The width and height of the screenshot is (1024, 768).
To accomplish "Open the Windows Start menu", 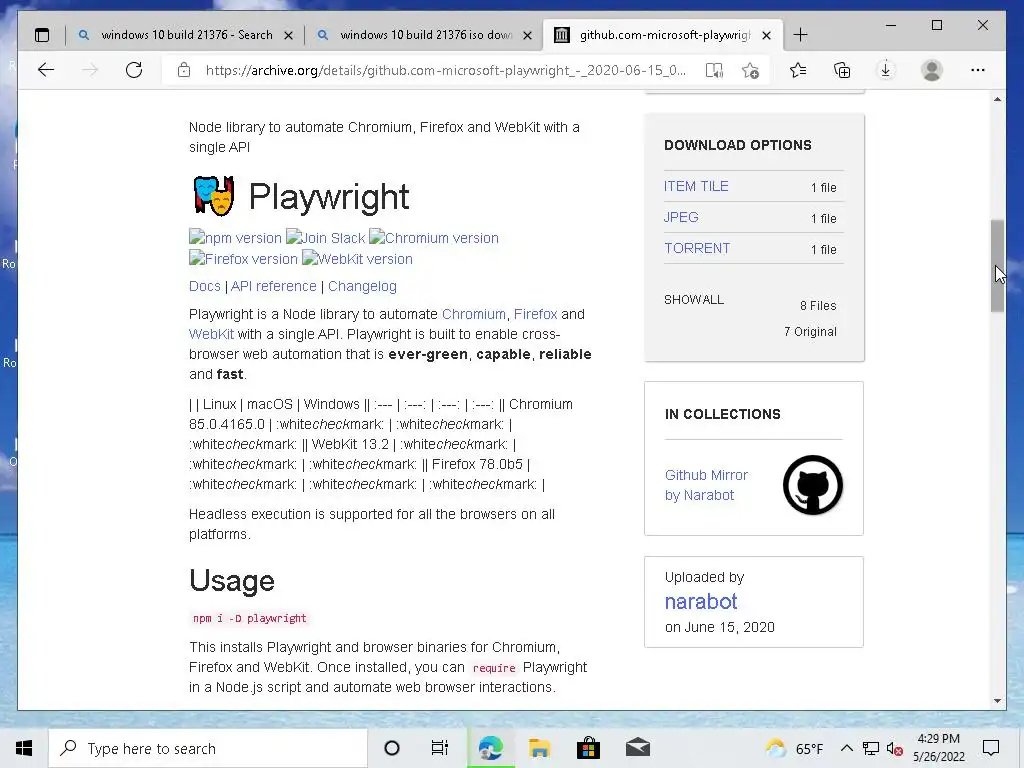I will click(24, 748).
